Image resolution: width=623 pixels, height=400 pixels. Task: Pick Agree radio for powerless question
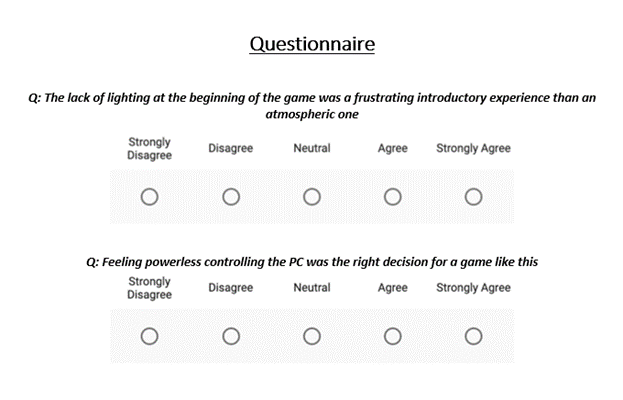[393, 335]
